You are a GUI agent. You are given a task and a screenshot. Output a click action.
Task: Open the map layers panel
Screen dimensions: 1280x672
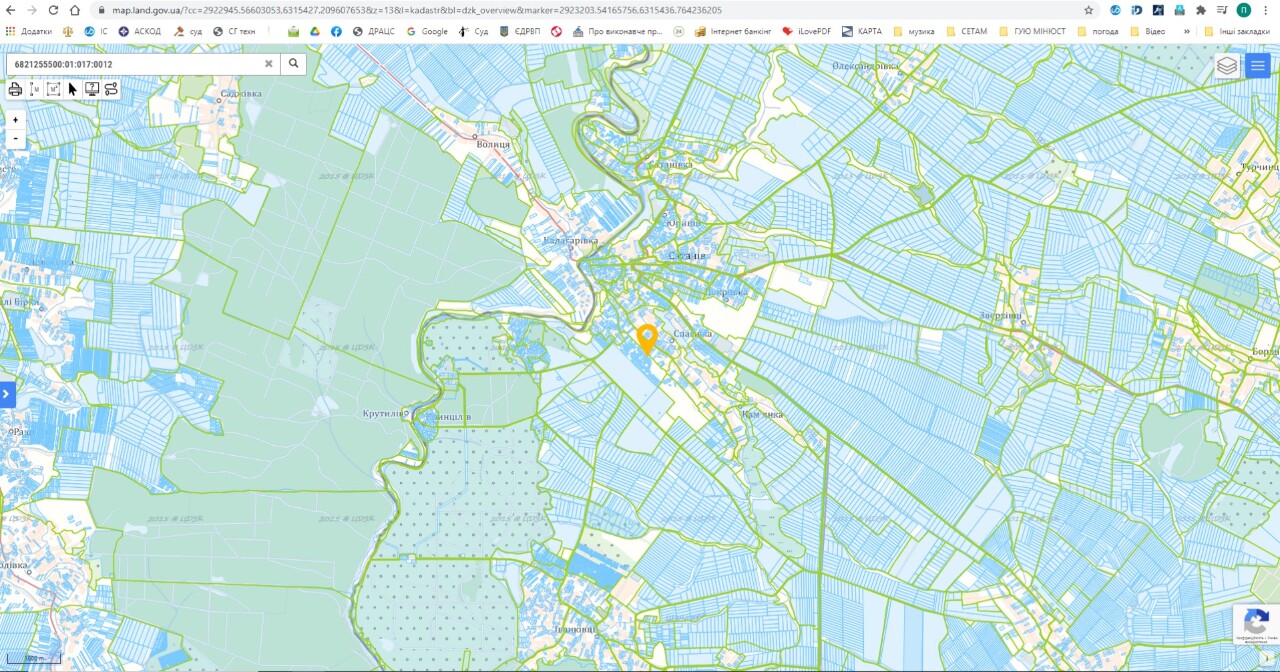click(1227, 66)
